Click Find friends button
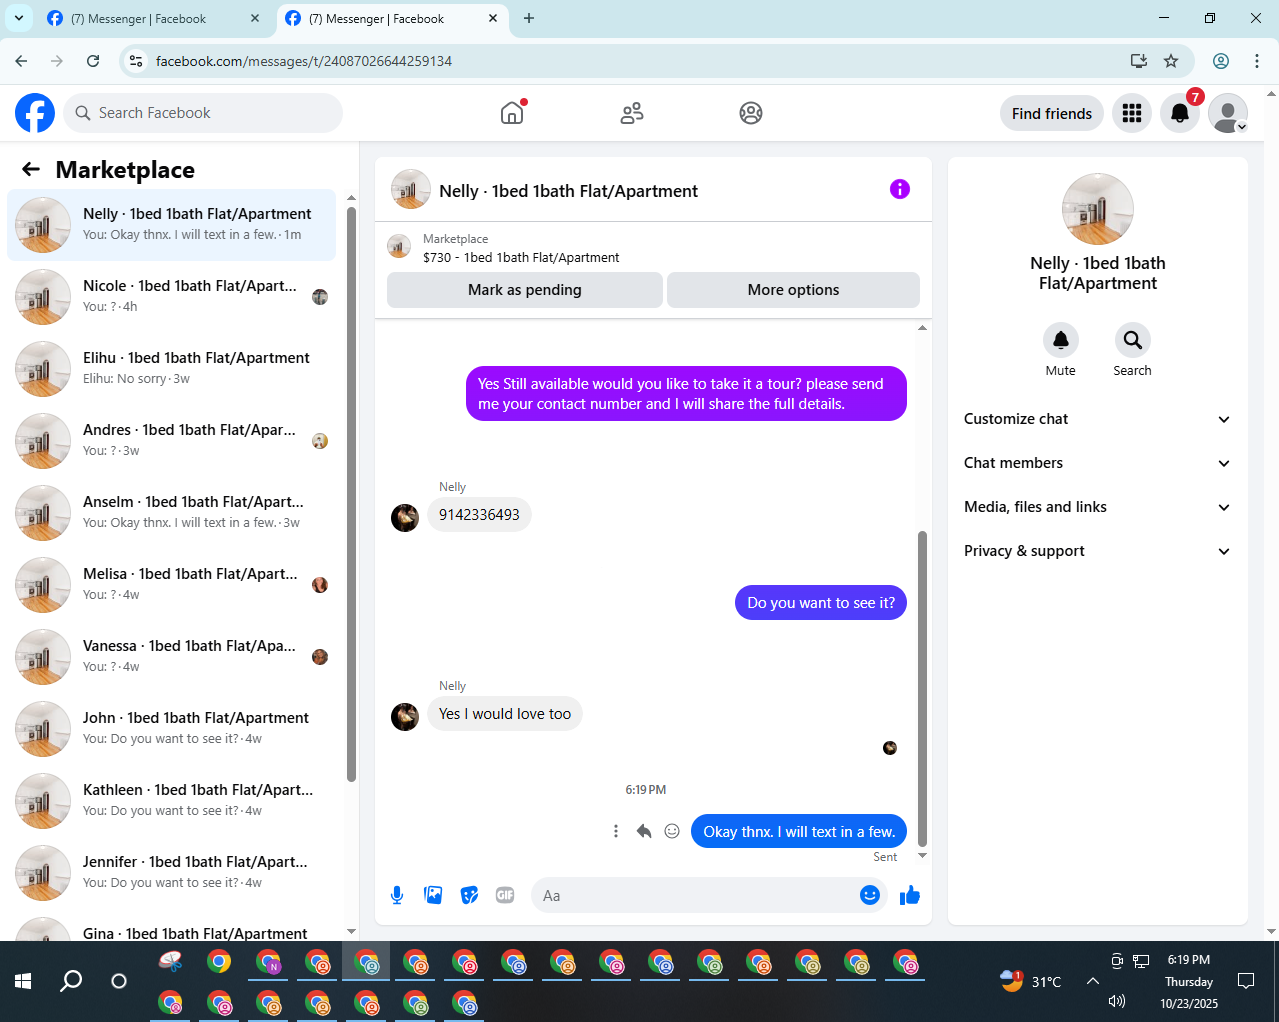This screenshot has height=1022, width=1279. [1052, 113]
